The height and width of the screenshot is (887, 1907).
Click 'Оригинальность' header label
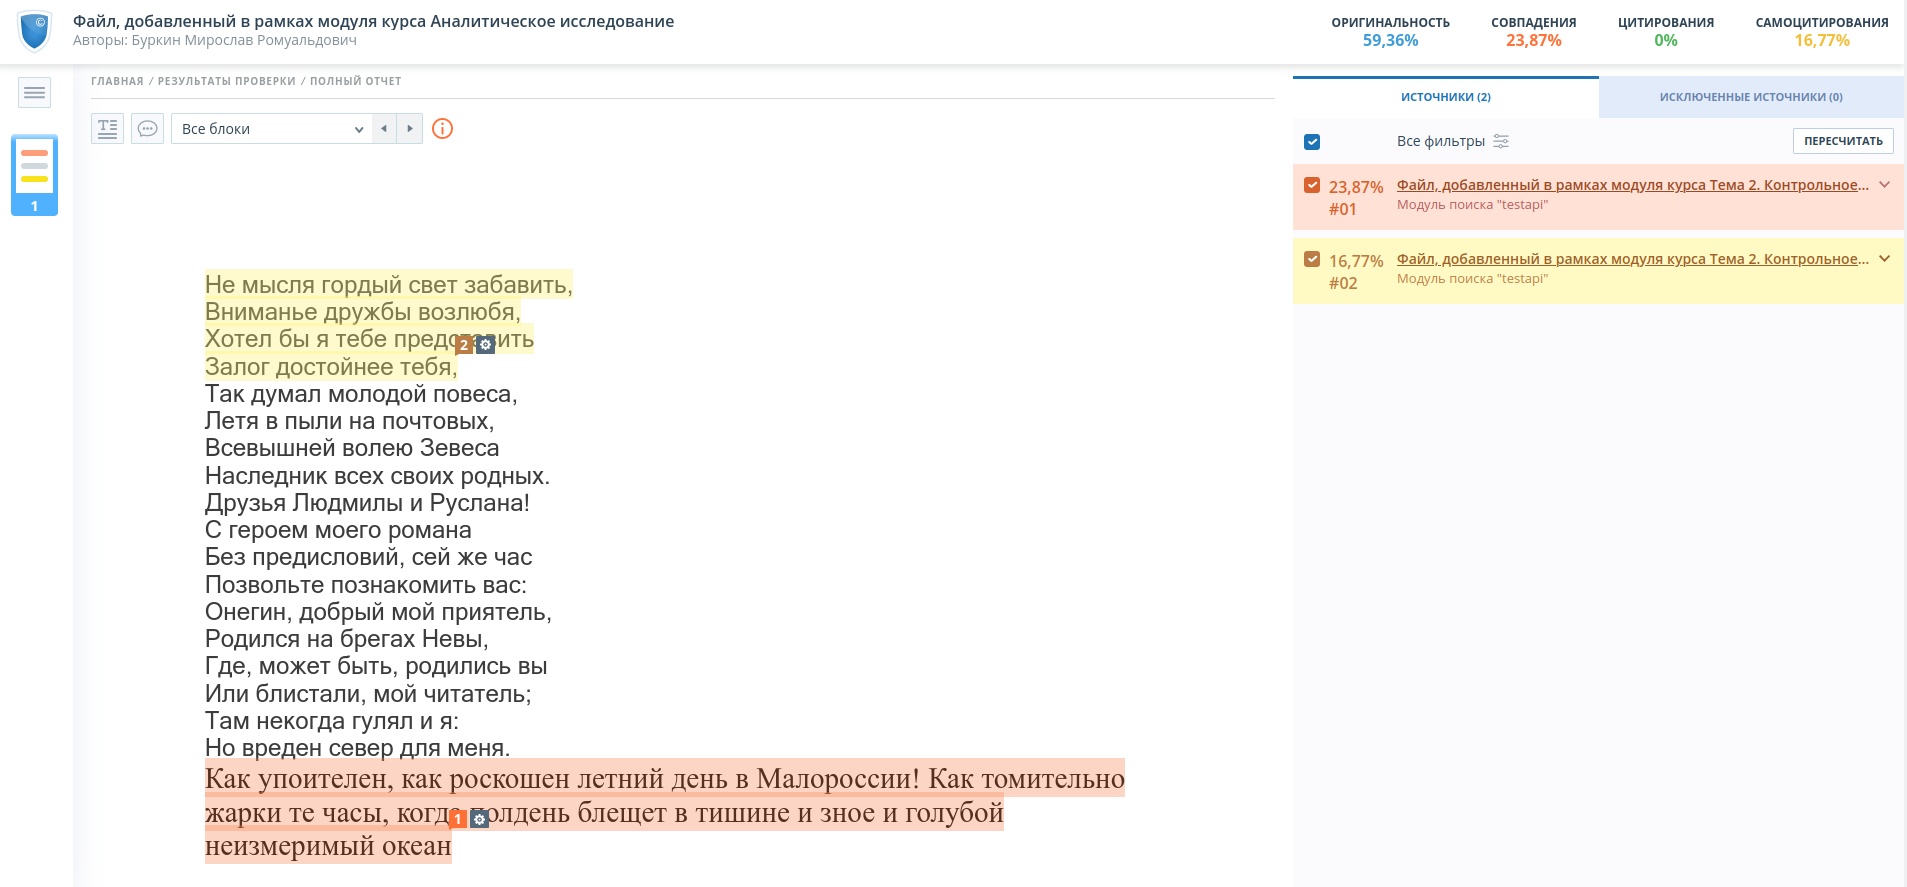pyautogui.click(x=1390, y=22)
